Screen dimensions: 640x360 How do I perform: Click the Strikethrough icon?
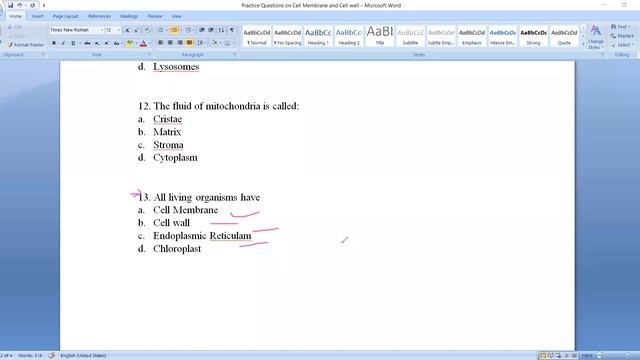pos(87,43)
